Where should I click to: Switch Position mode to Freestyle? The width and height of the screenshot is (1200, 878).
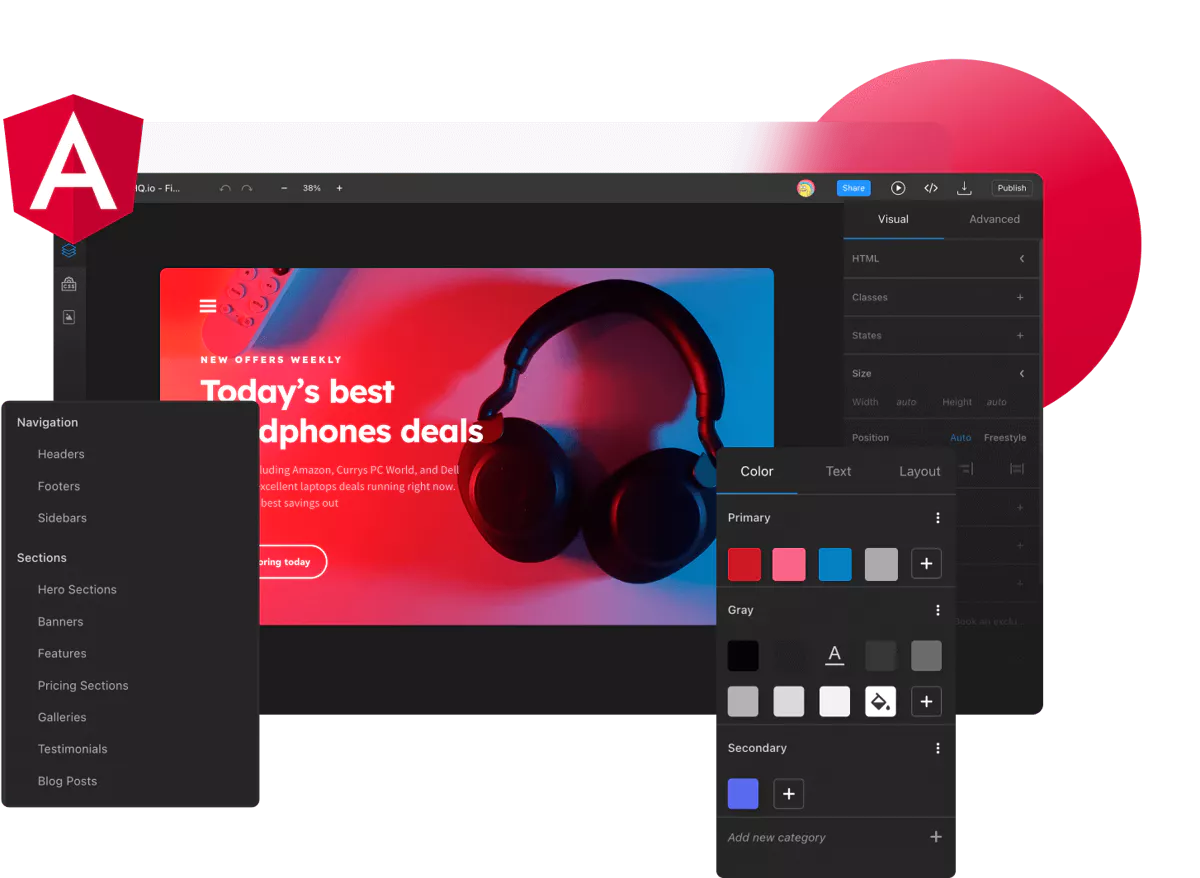point(1005,437)
